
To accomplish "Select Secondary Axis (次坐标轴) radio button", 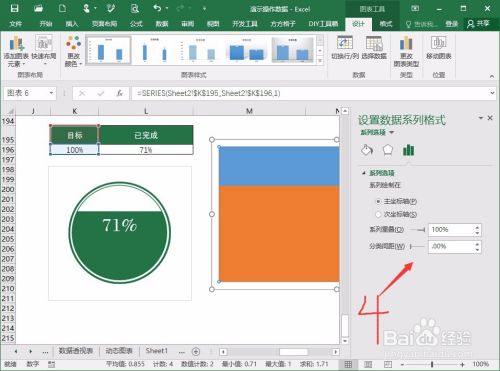I will point(378,214).
